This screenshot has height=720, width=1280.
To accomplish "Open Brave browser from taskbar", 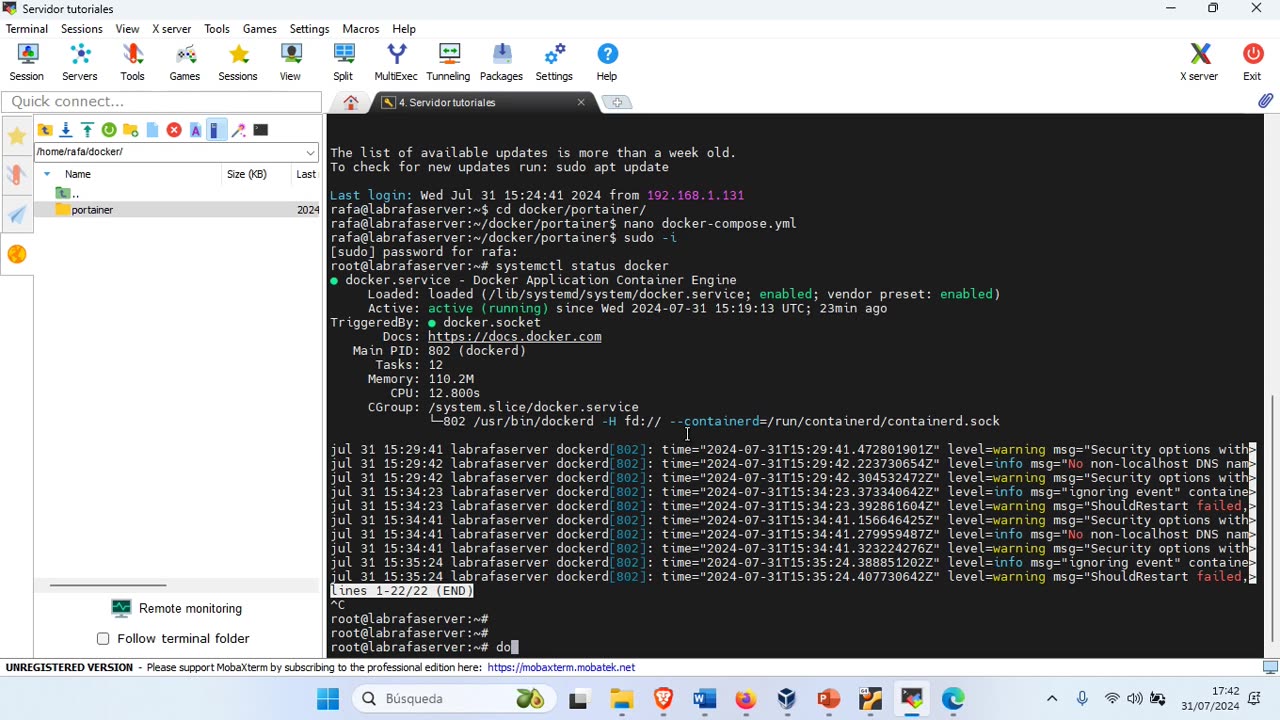I will [663, 699].
